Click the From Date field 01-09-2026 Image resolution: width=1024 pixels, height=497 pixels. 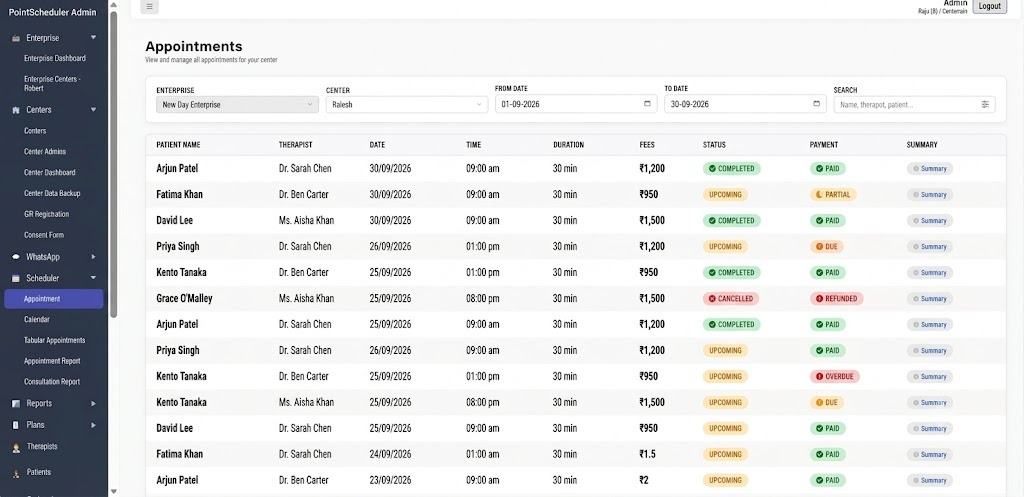[576, 104]
